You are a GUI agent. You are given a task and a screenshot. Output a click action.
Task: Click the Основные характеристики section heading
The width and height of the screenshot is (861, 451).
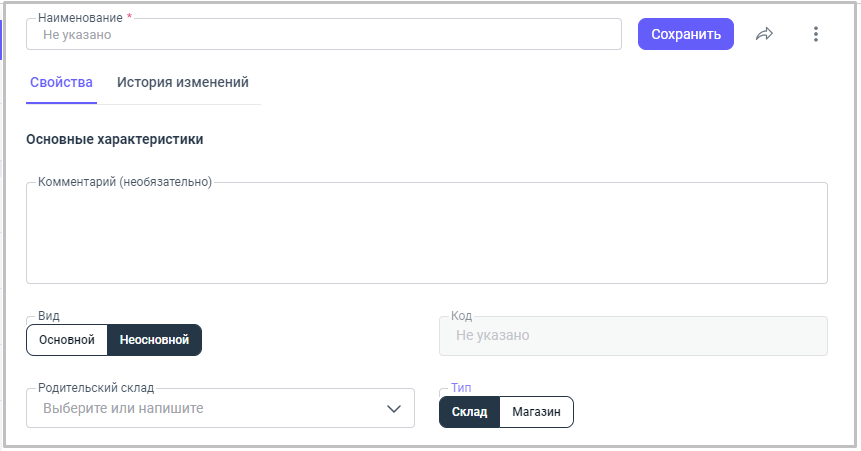[x=115, y=140]
